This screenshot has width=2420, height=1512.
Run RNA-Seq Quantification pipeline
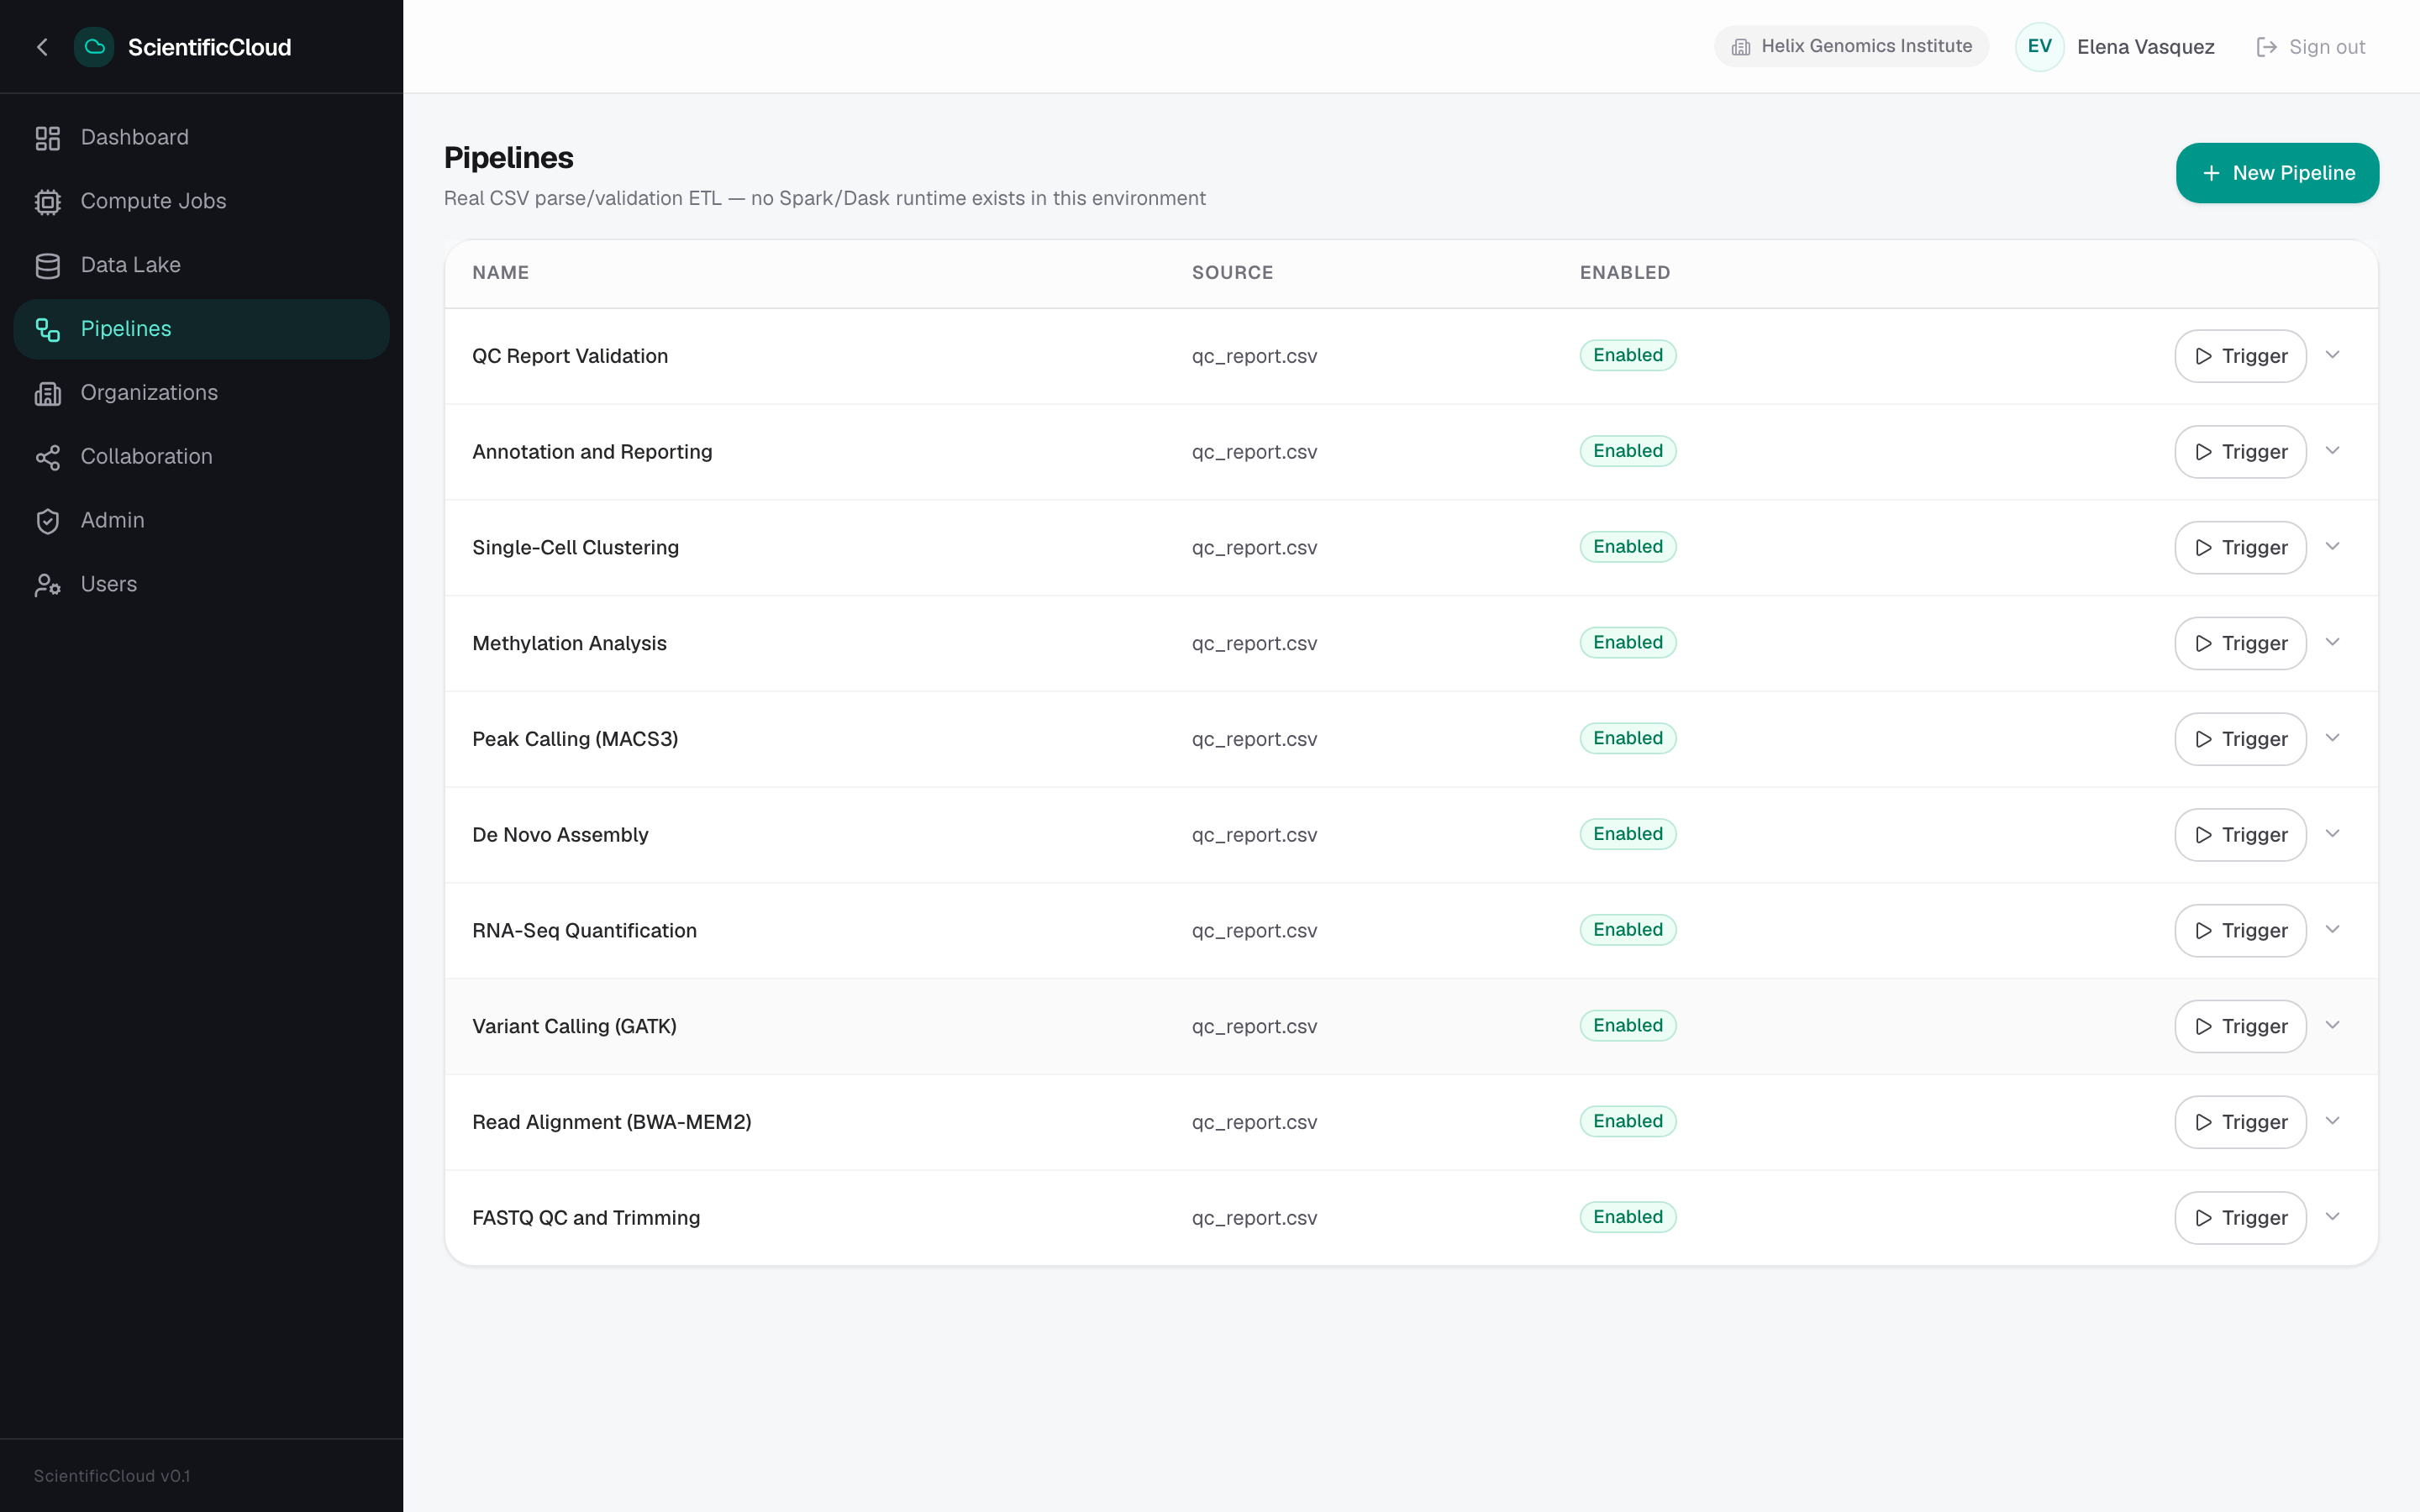pyautogui.click(x=2240, y=931)
